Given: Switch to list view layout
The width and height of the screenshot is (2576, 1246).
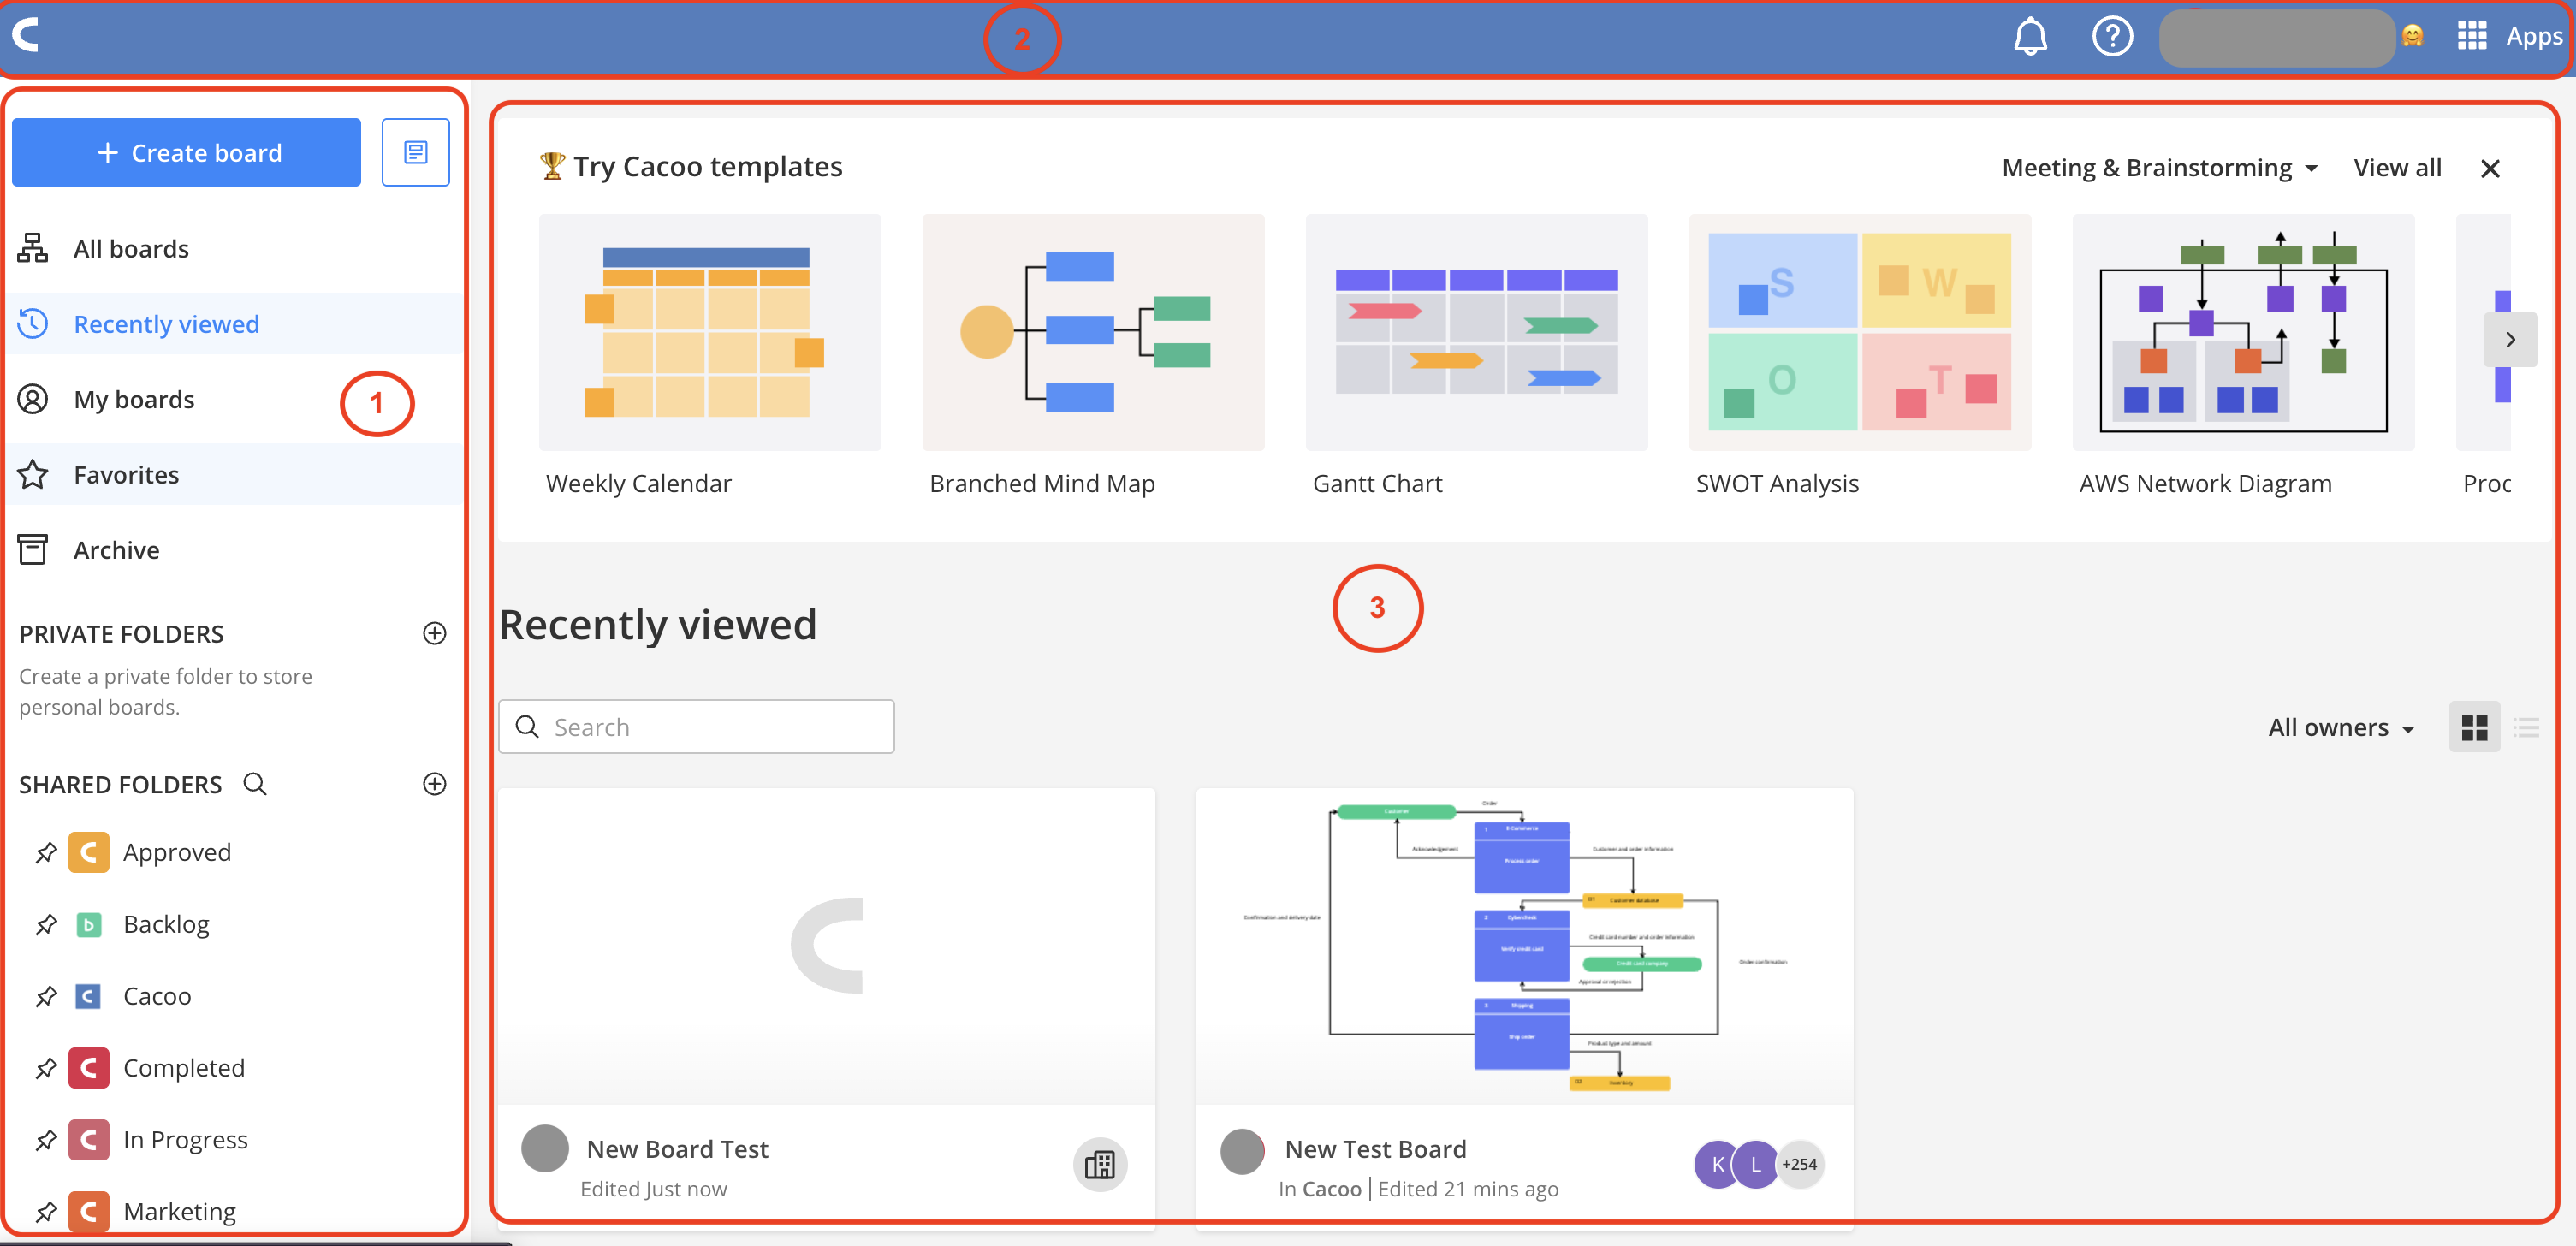Looking at the screenshot, I should [x=2526, y=727].
